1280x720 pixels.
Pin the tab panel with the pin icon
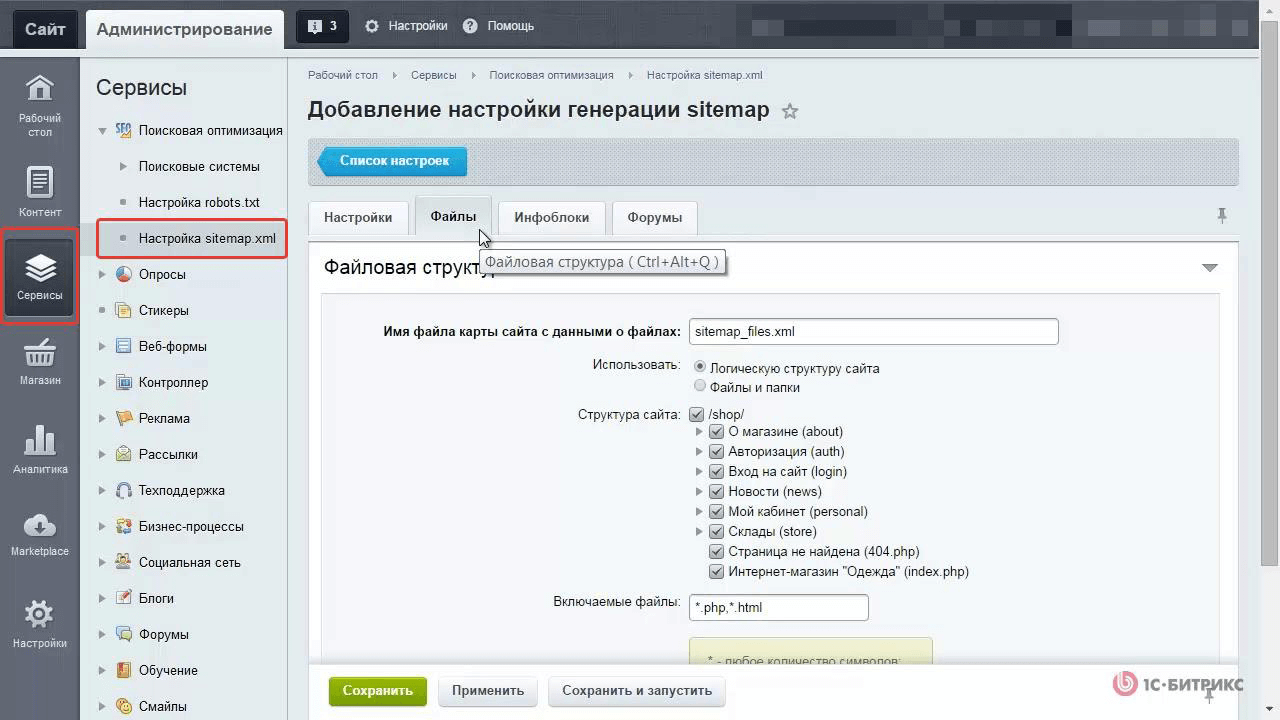tap(1222, 214)
